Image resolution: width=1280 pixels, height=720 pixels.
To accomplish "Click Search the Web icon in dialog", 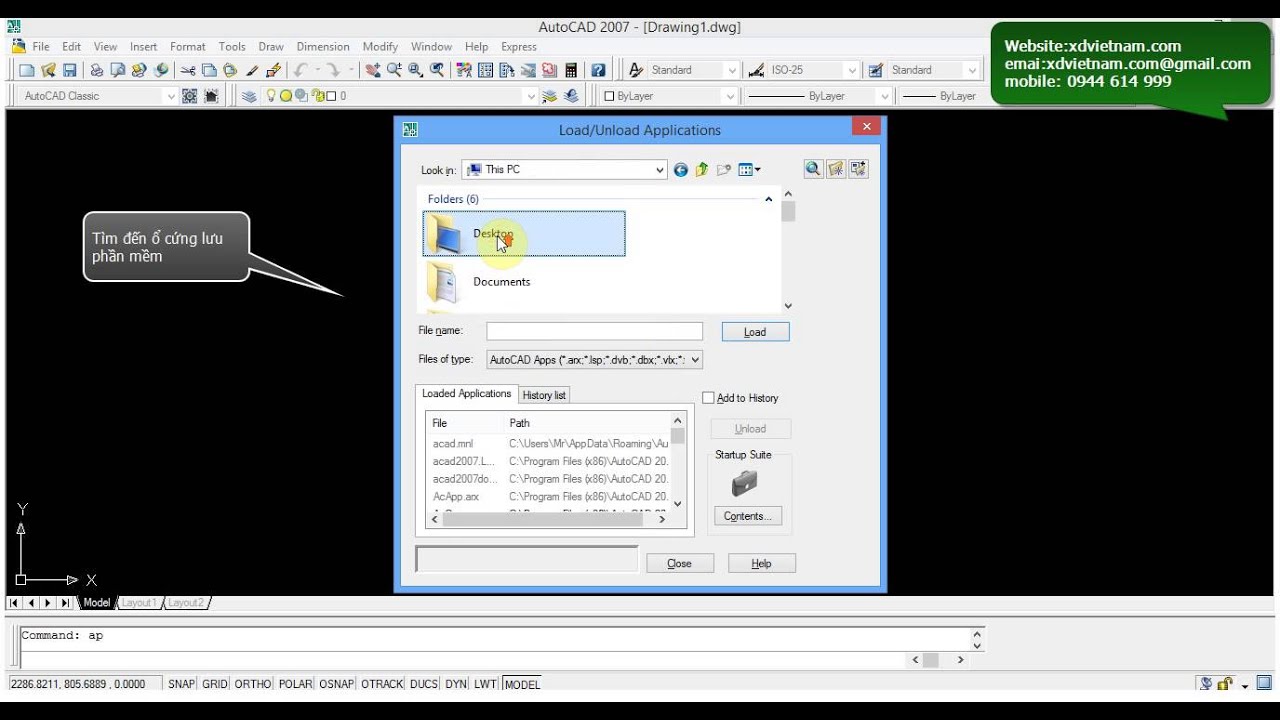I will [x=813, y=169].
